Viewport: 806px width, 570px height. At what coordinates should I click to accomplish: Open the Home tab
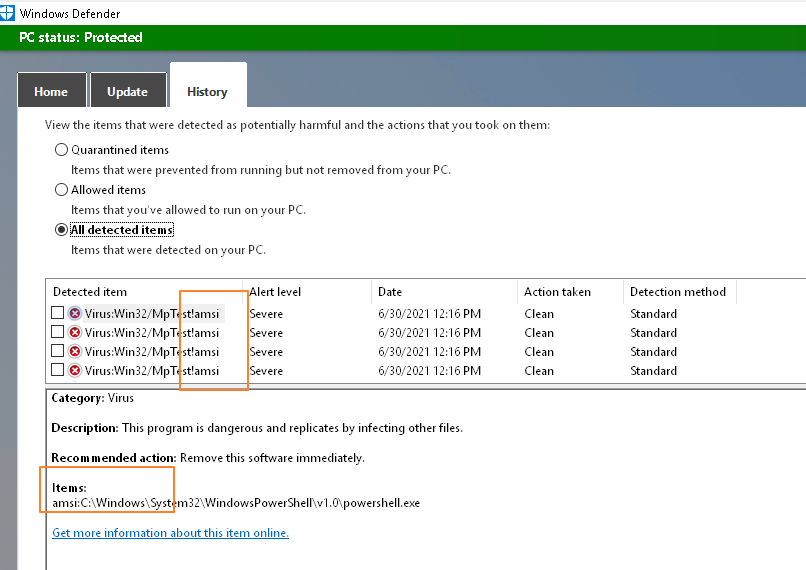tap(51, 90)
